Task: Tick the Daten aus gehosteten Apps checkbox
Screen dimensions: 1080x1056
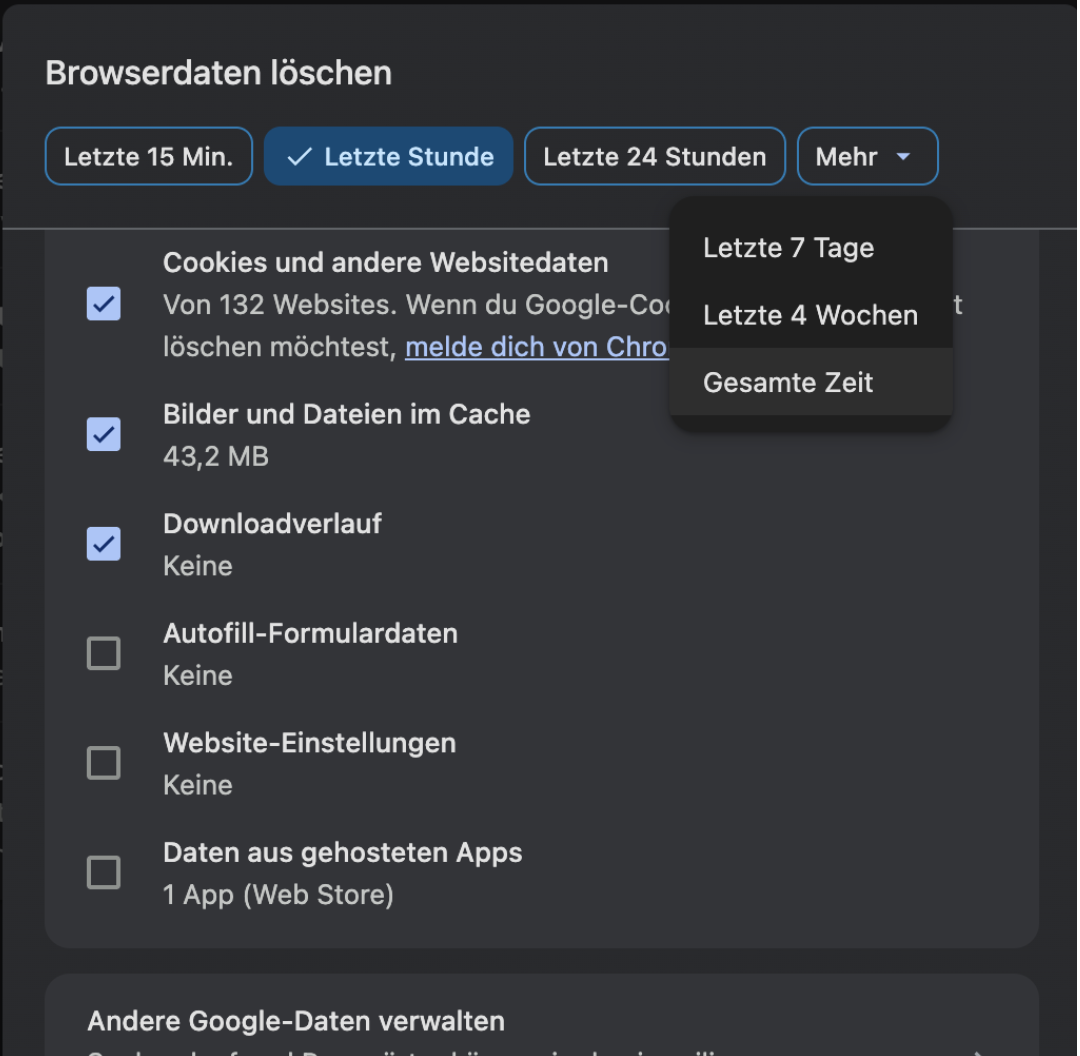Action: tap(104, 873)
